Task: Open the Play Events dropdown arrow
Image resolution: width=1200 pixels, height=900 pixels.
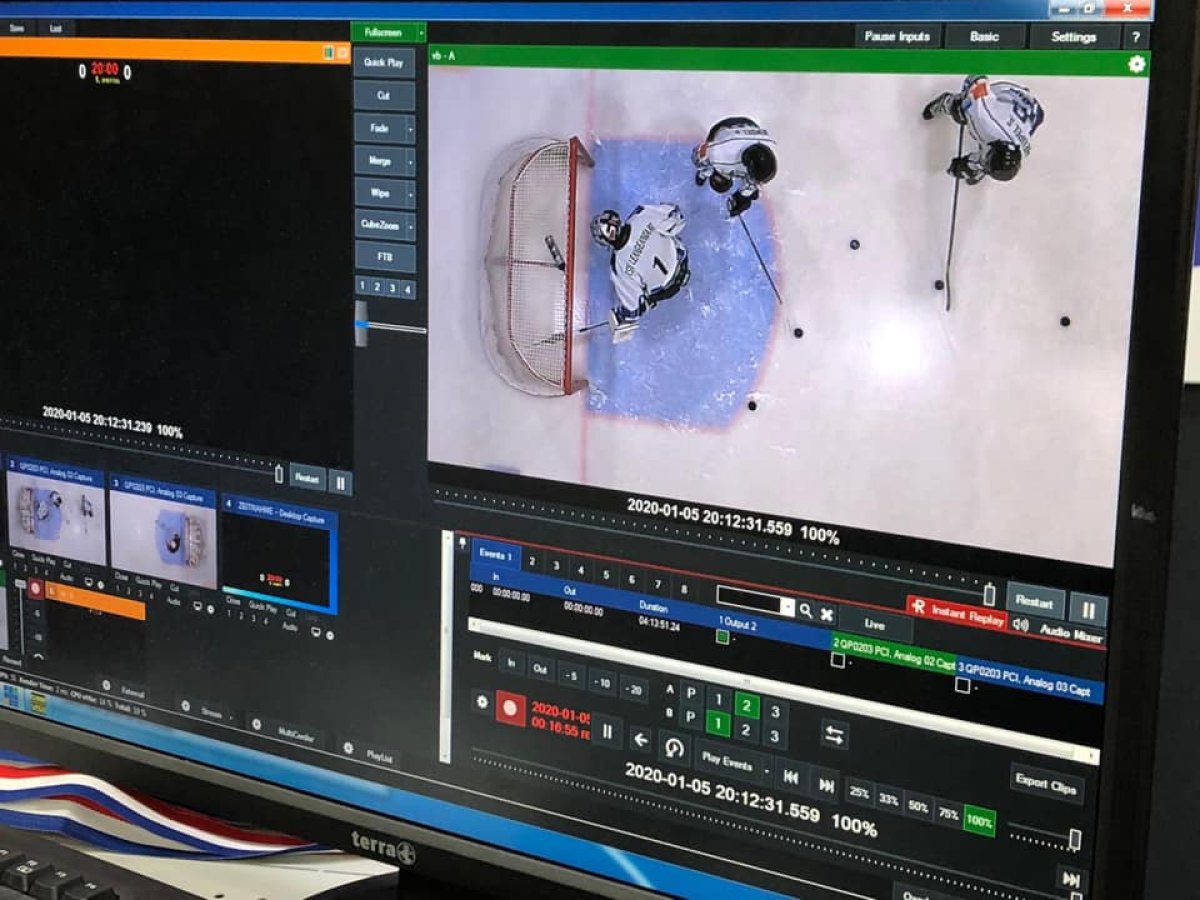Action: coord(767,771)
